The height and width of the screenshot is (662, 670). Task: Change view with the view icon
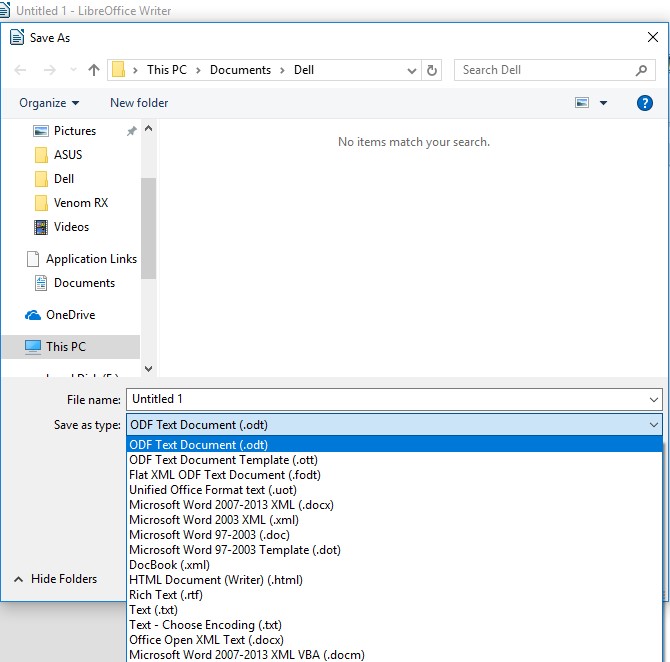point(582,103)
